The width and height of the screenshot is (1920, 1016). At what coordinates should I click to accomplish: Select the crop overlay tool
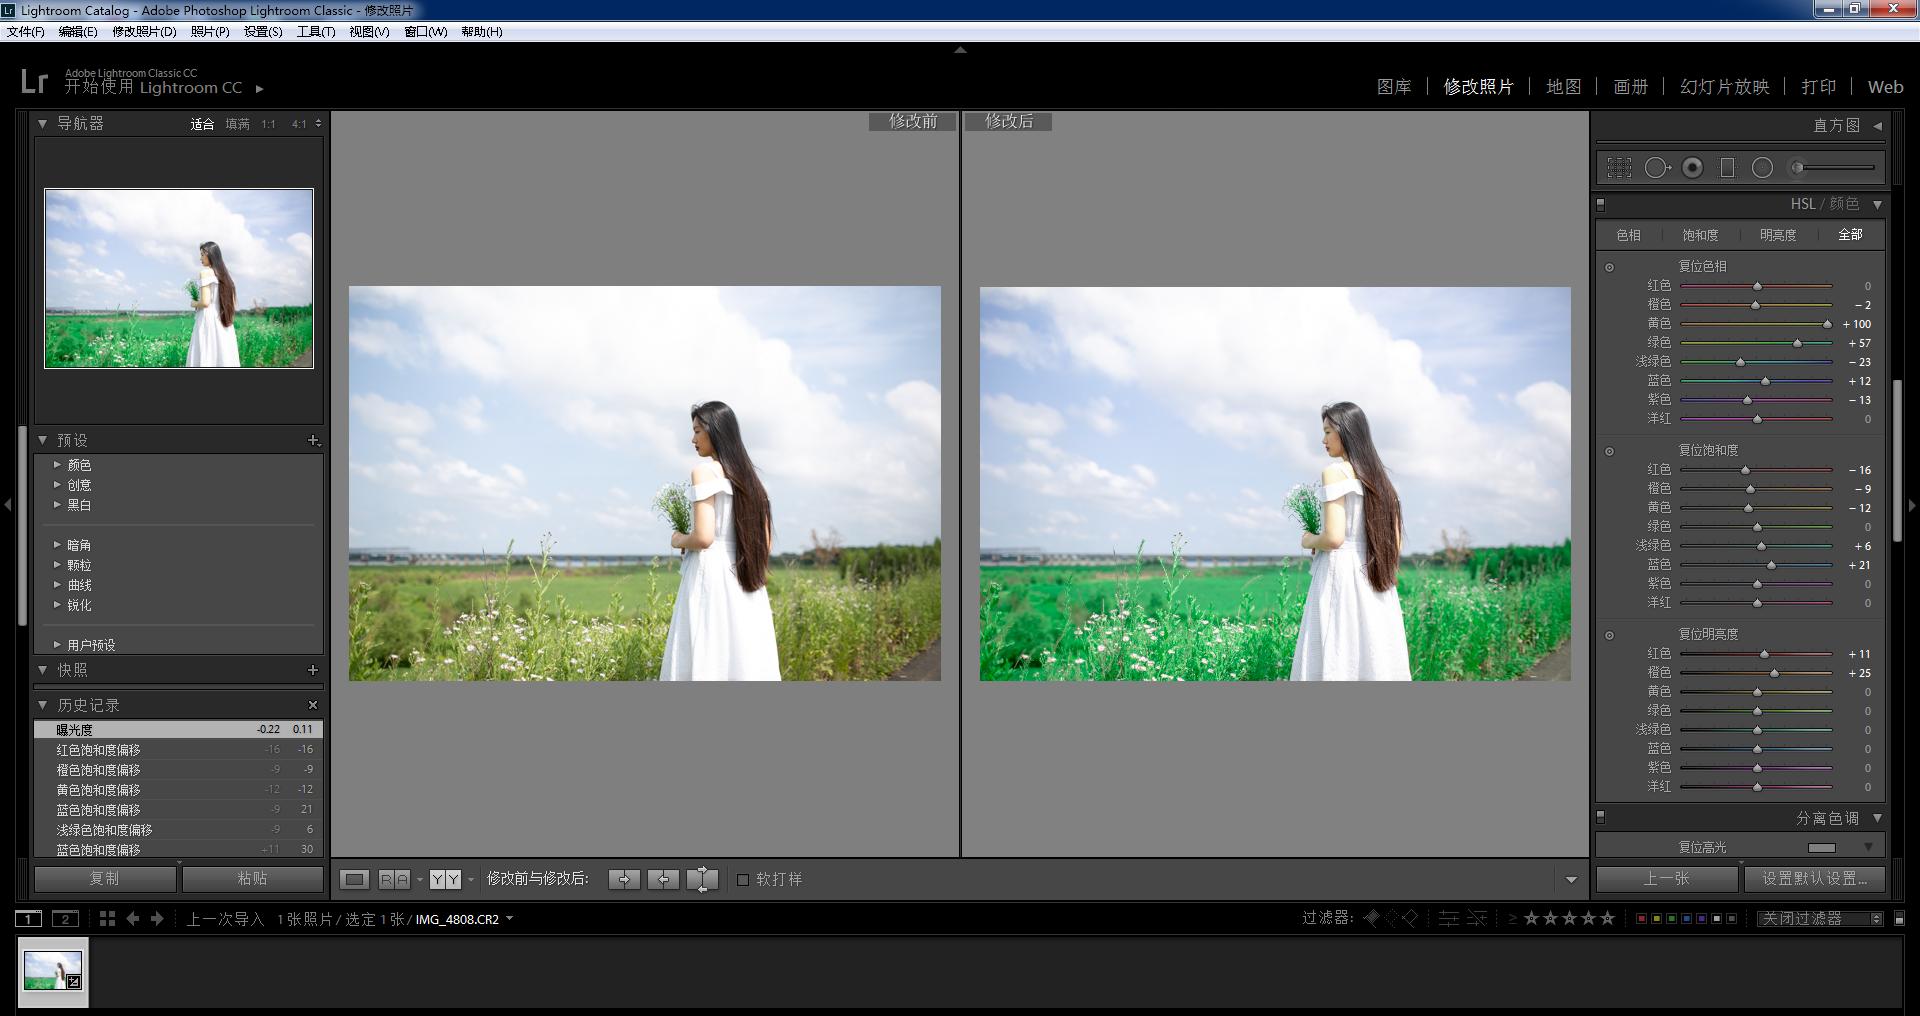pyautogui.click(x=1619, y=168)
